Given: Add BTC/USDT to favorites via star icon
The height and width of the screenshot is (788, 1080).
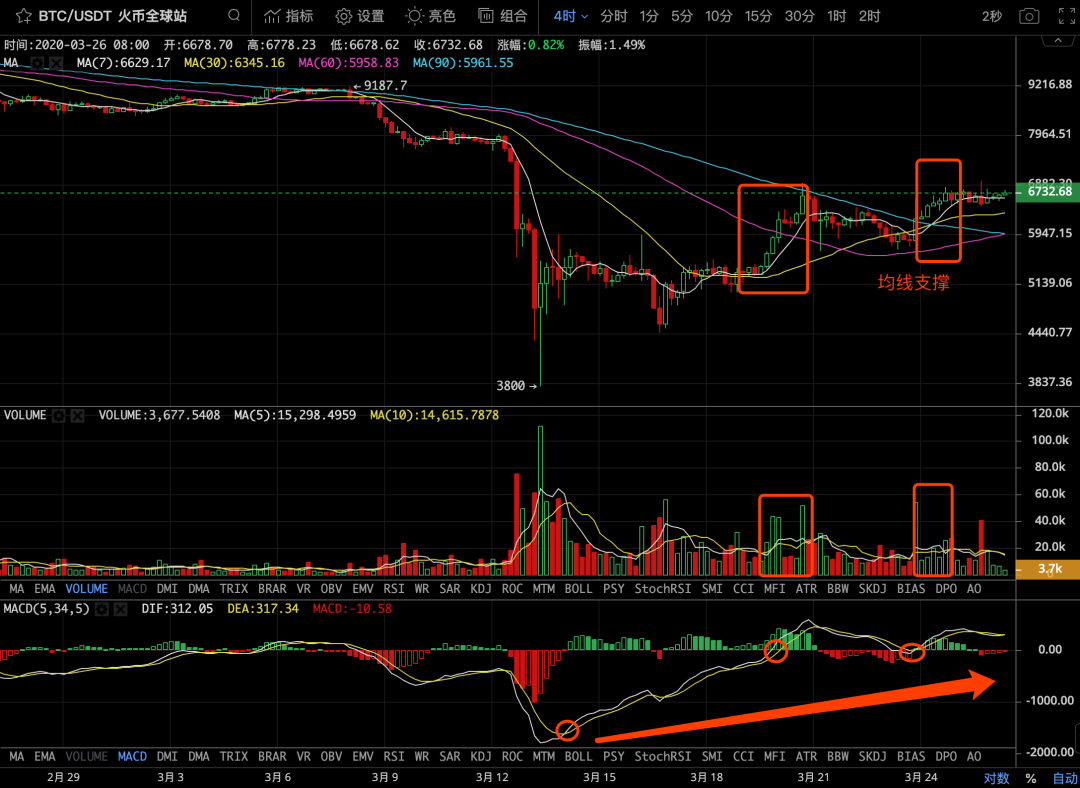Looking at the screenshot, I should 23,16.
